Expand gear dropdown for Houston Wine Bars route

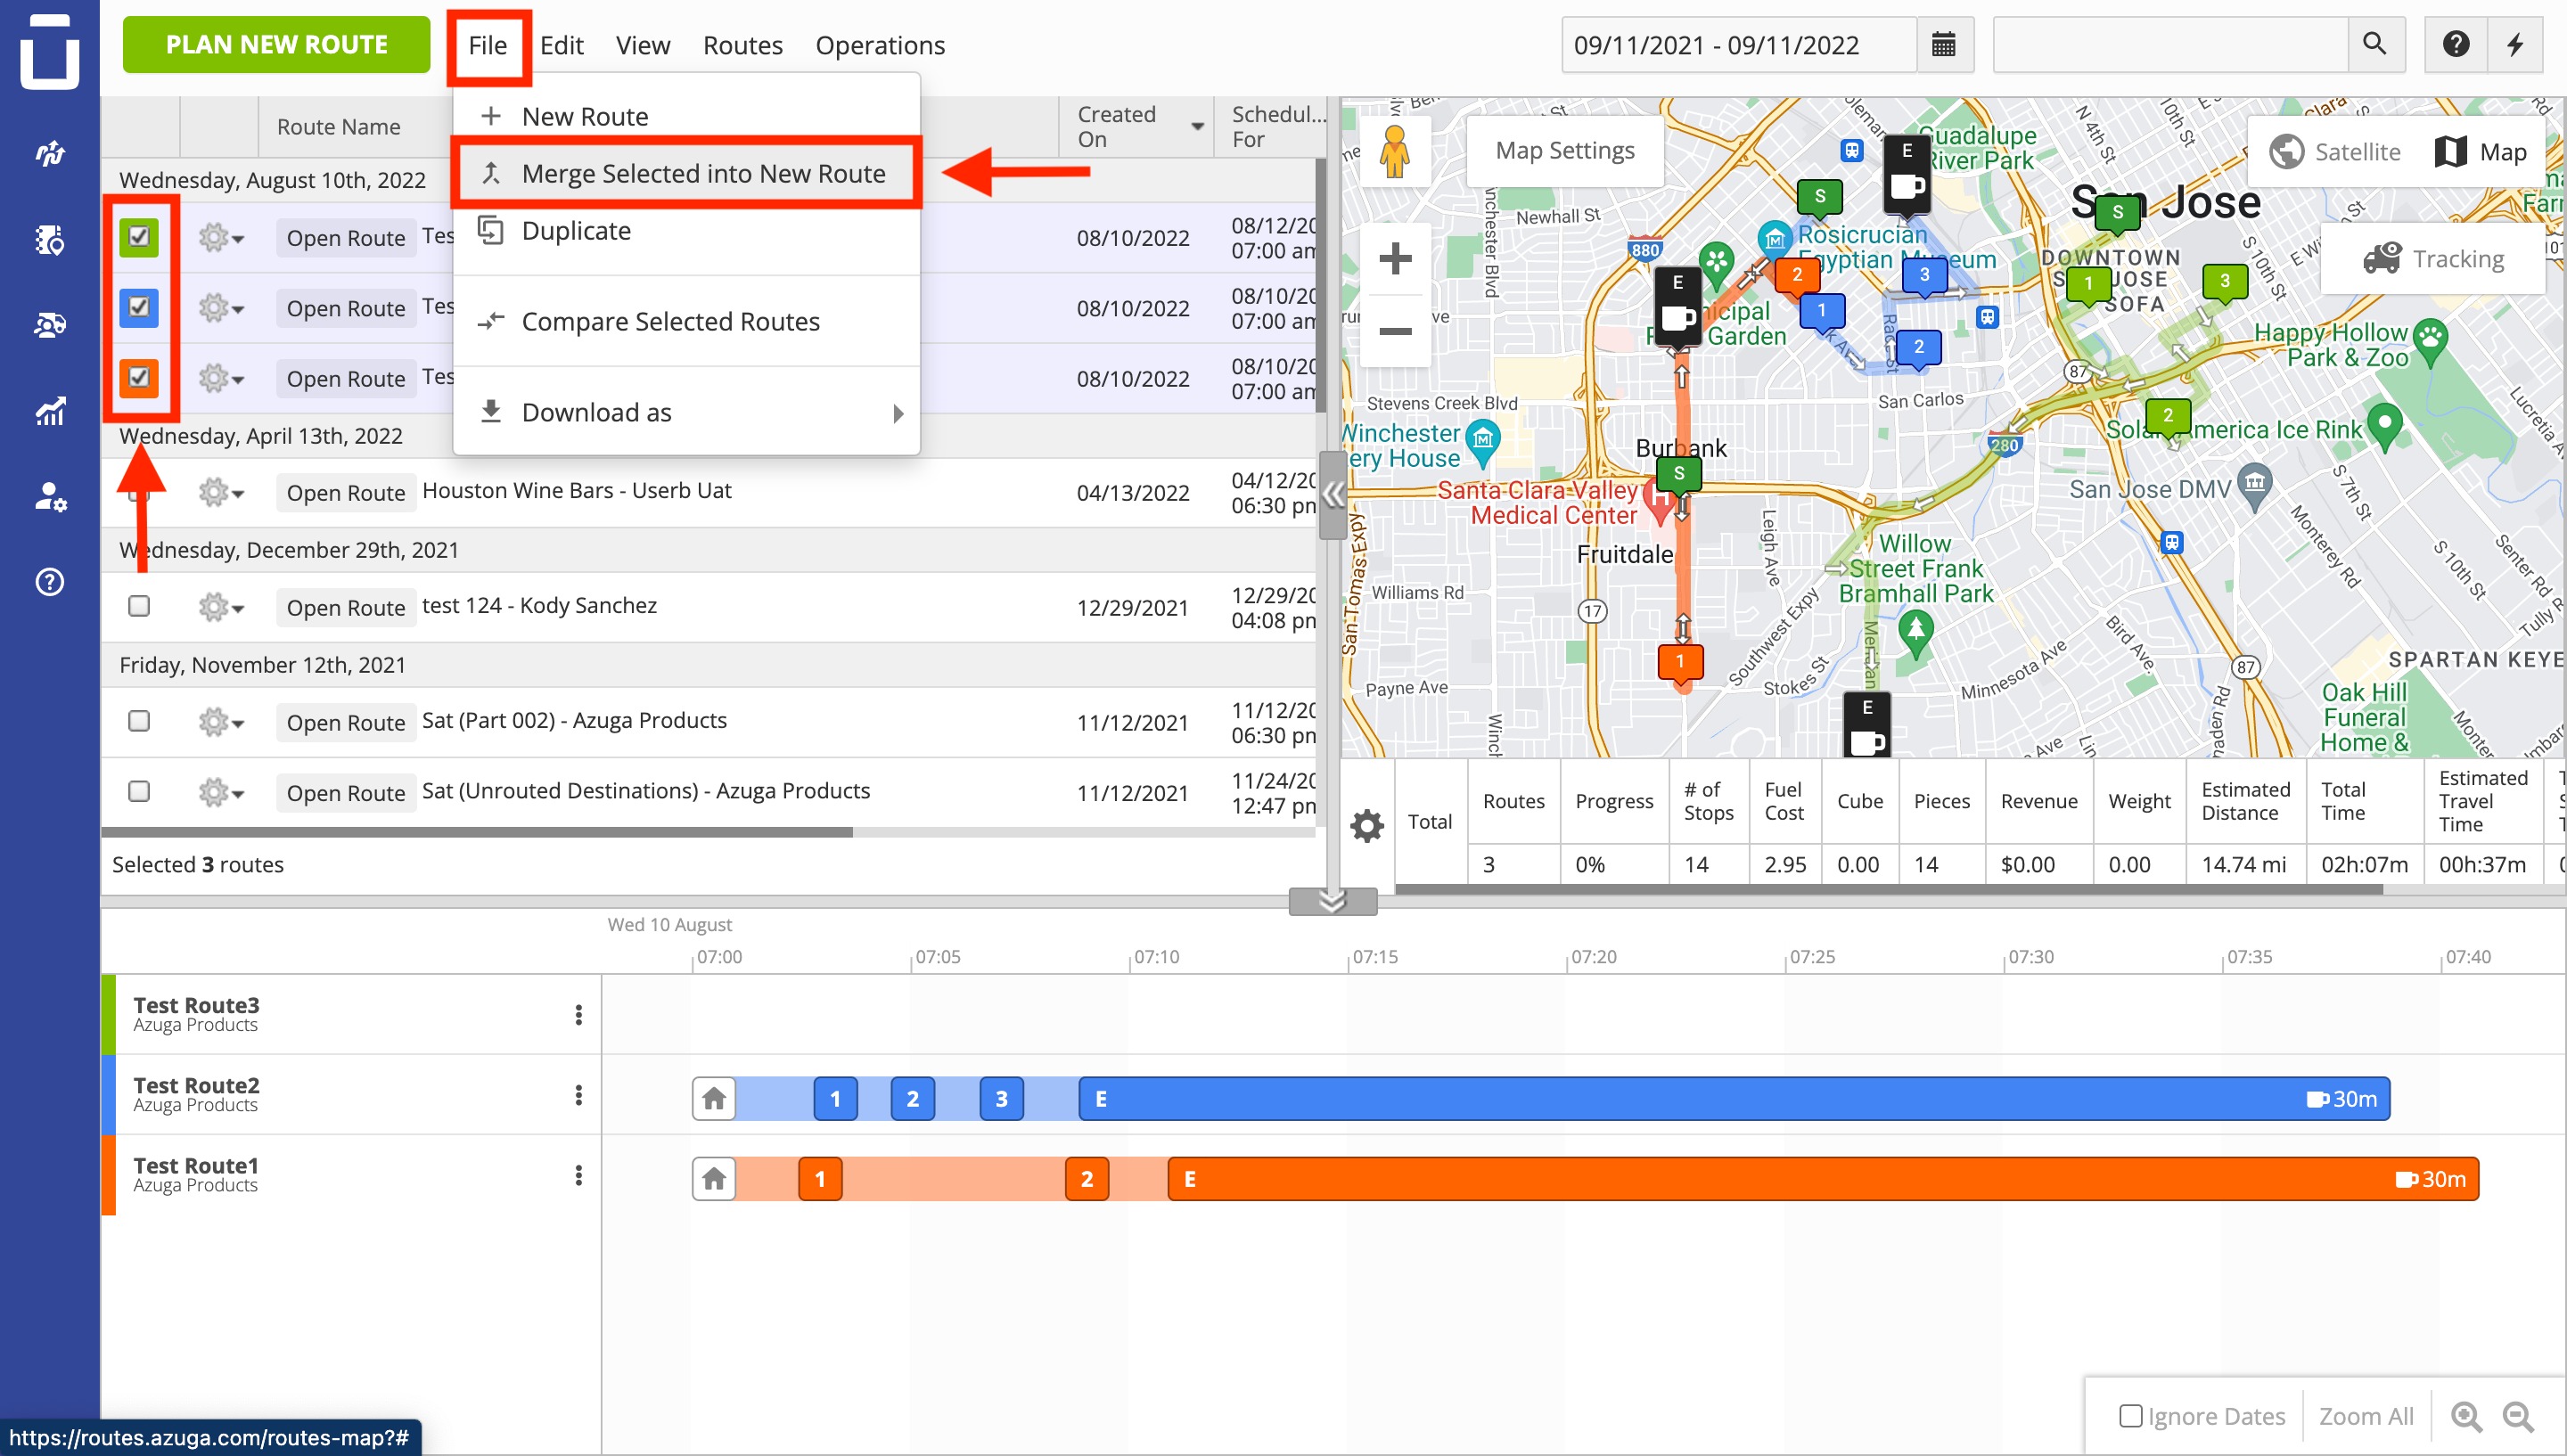[x=221, y=492]
